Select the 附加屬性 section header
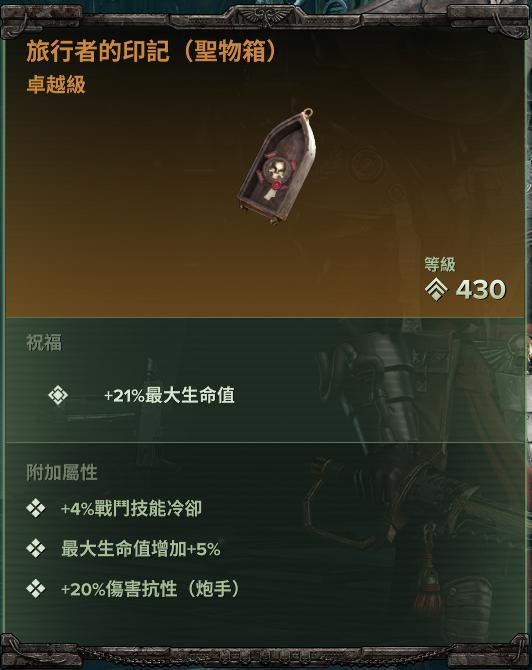 [x=62, y=472]
